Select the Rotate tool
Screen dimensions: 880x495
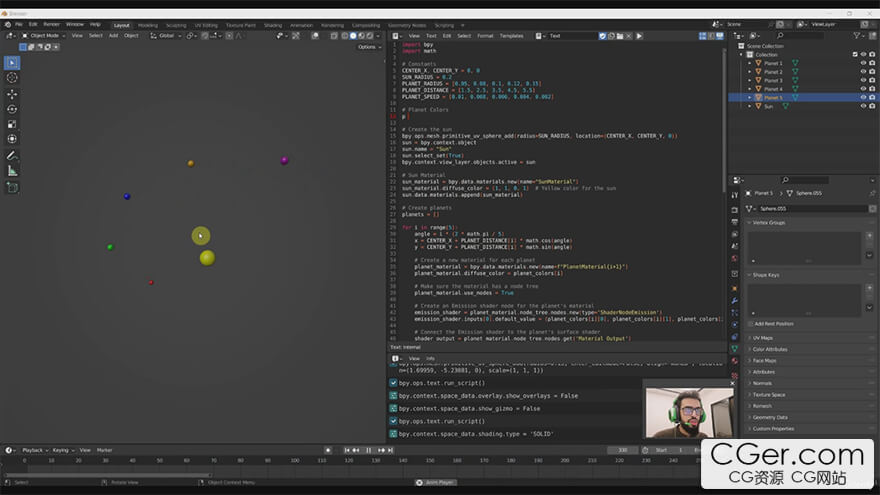pyautogui.click(x=12, y=109)
